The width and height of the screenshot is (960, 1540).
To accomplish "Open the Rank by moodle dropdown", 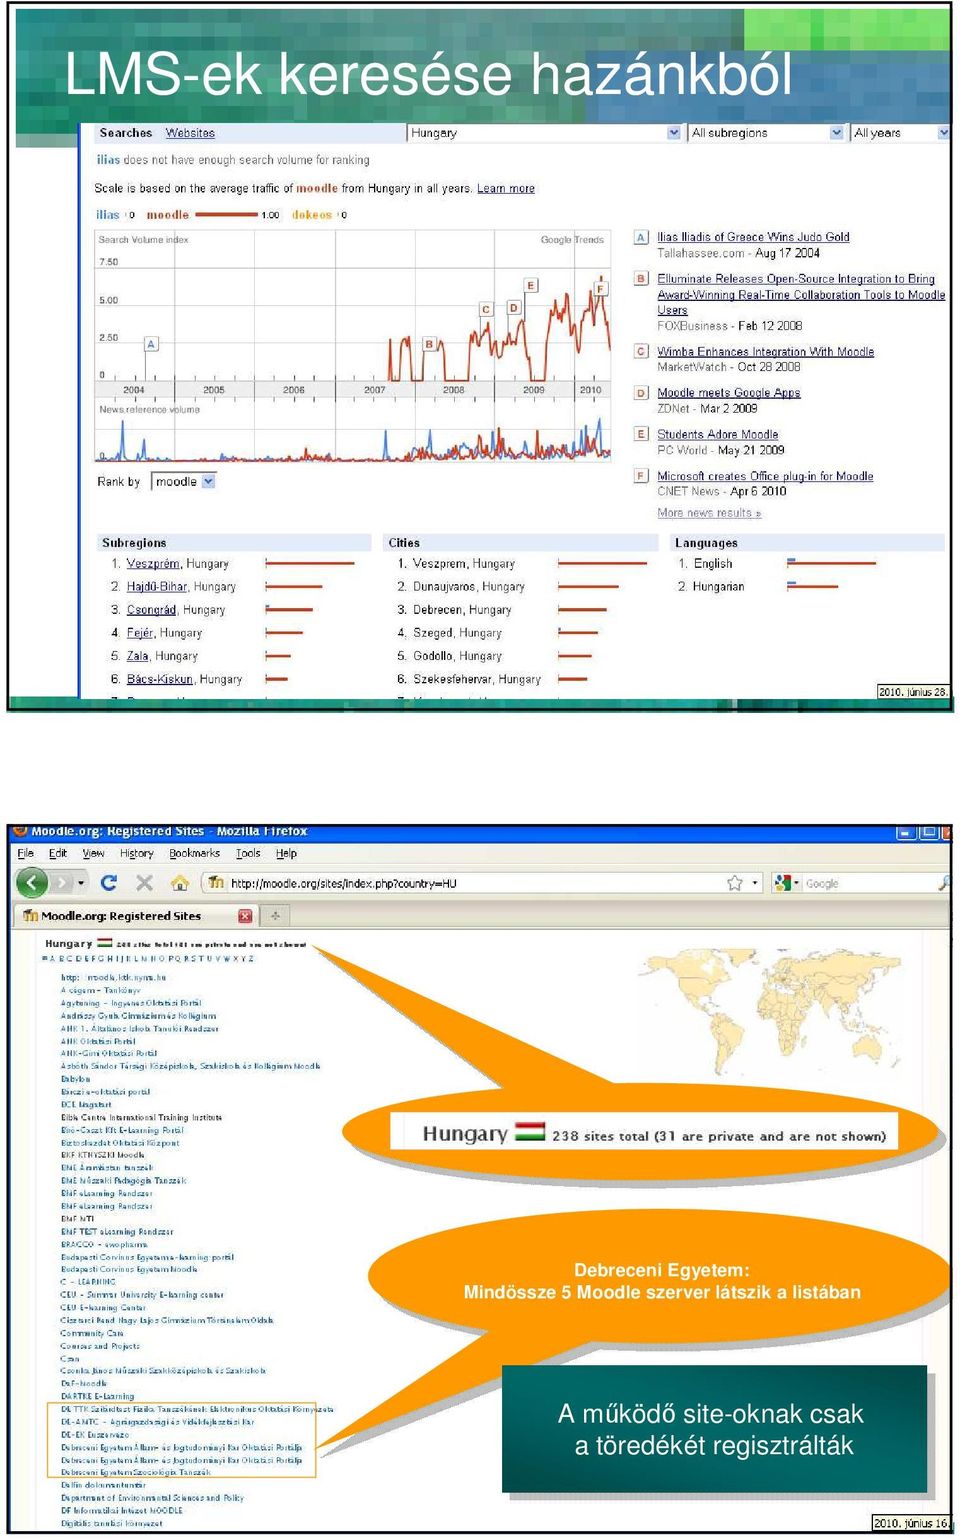I will click(184, 481).
